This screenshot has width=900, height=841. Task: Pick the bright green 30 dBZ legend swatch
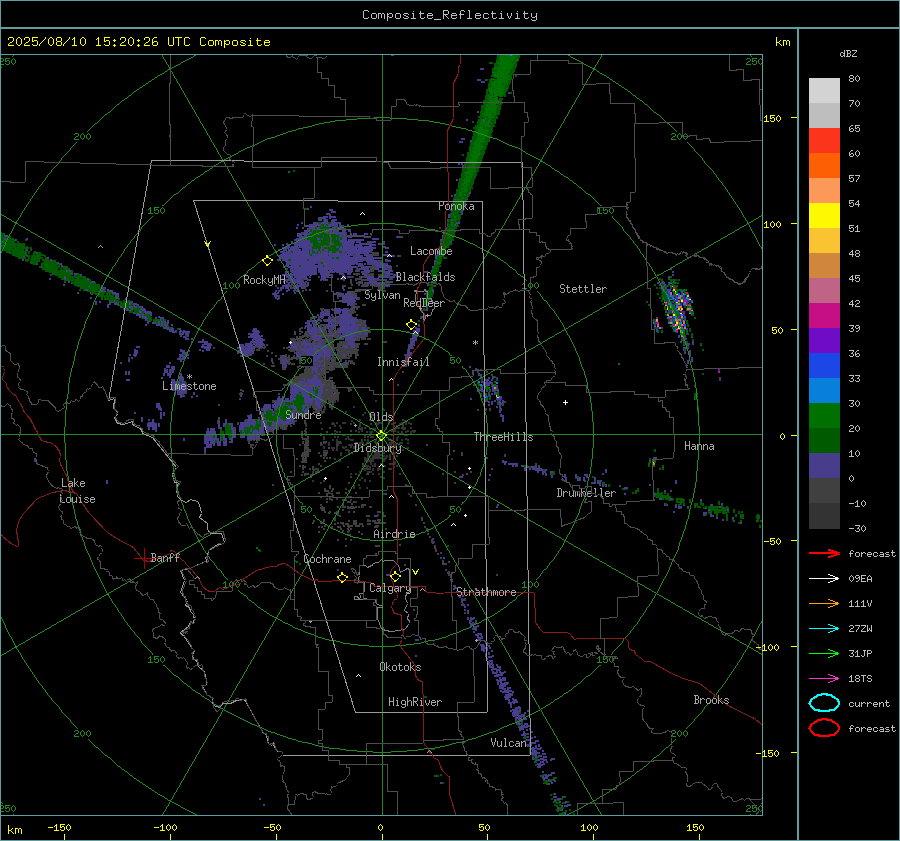824,416
